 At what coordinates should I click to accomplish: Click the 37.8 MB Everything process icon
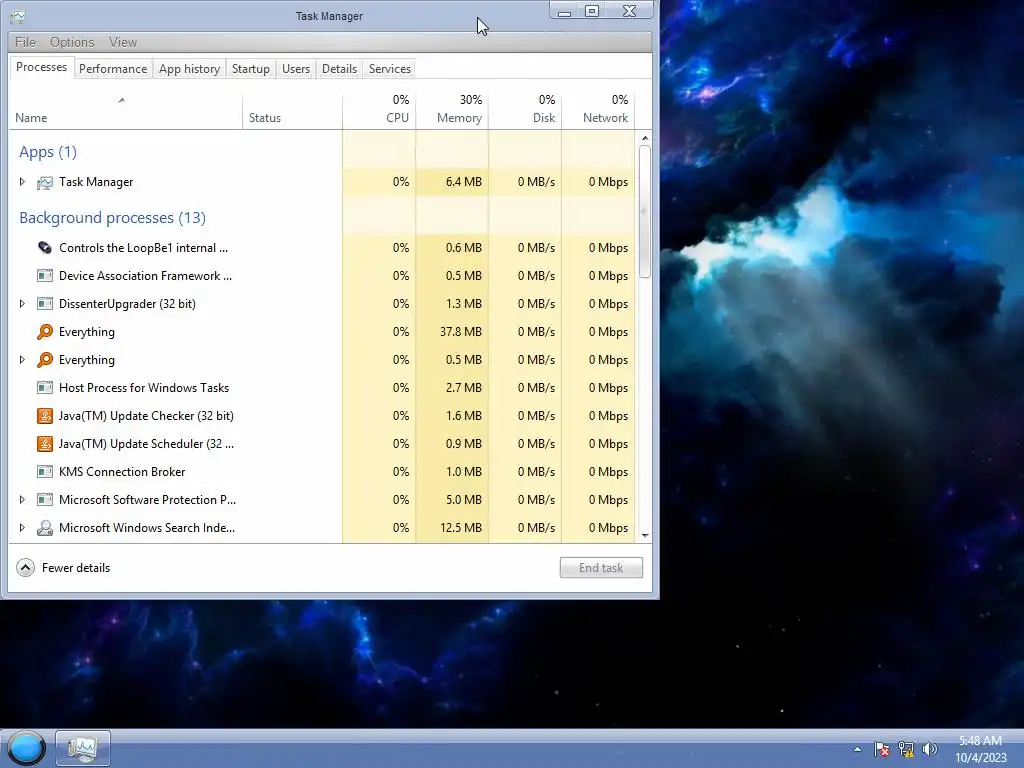44,332
